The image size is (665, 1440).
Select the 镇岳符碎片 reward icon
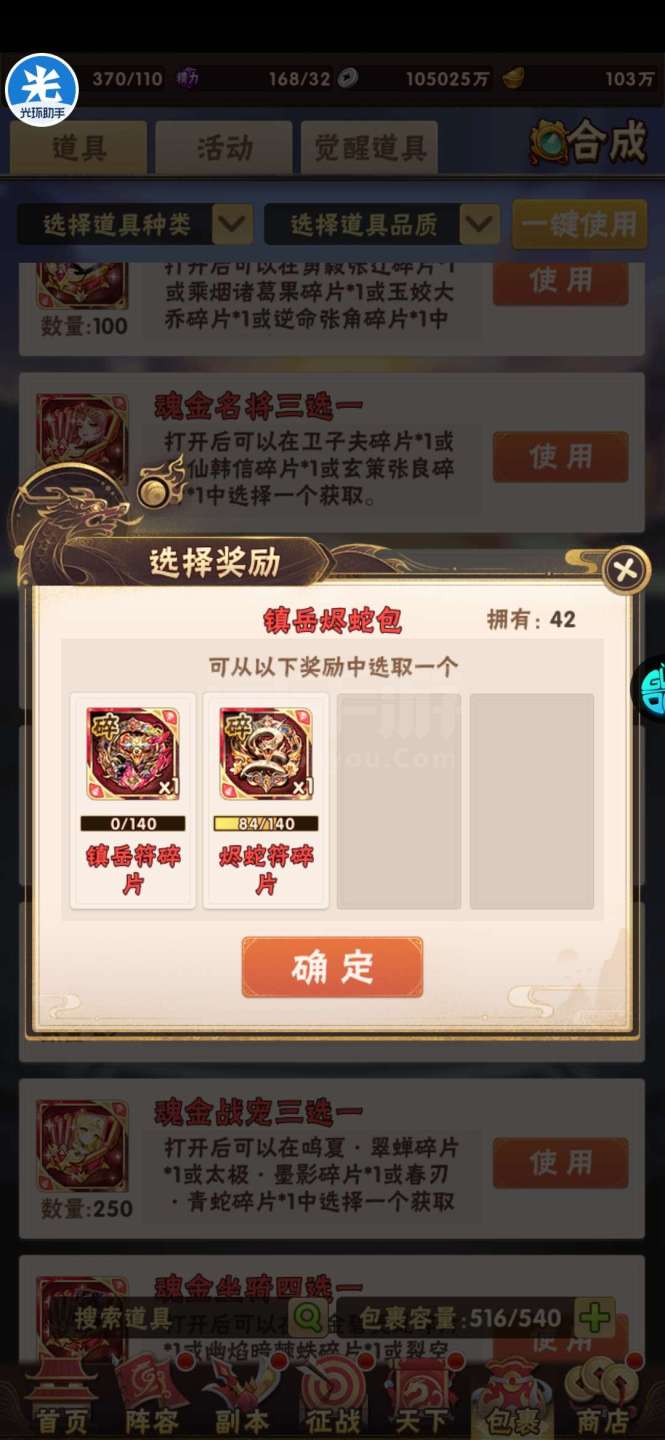133,753
